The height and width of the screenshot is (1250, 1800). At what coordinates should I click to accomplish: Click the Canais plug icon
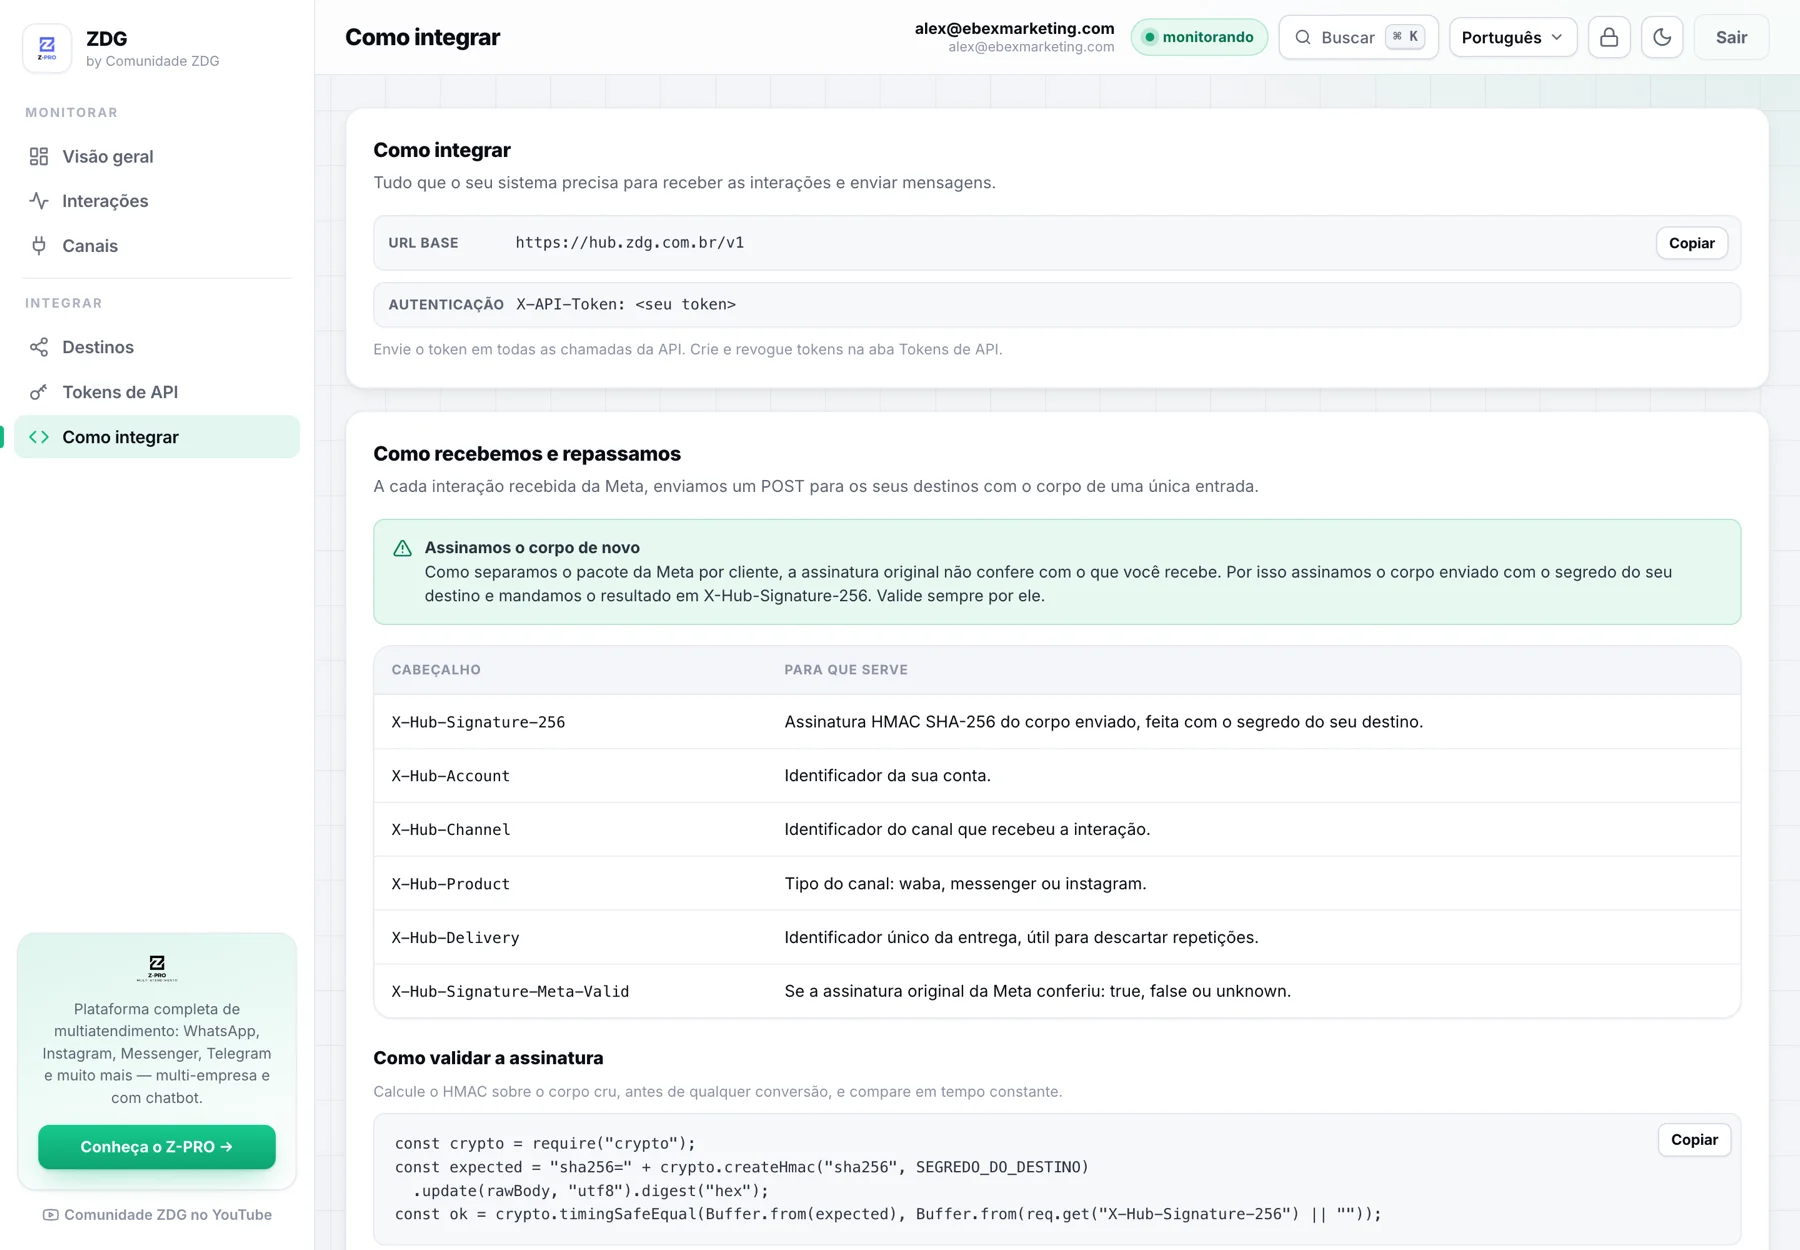coord(39,246)
